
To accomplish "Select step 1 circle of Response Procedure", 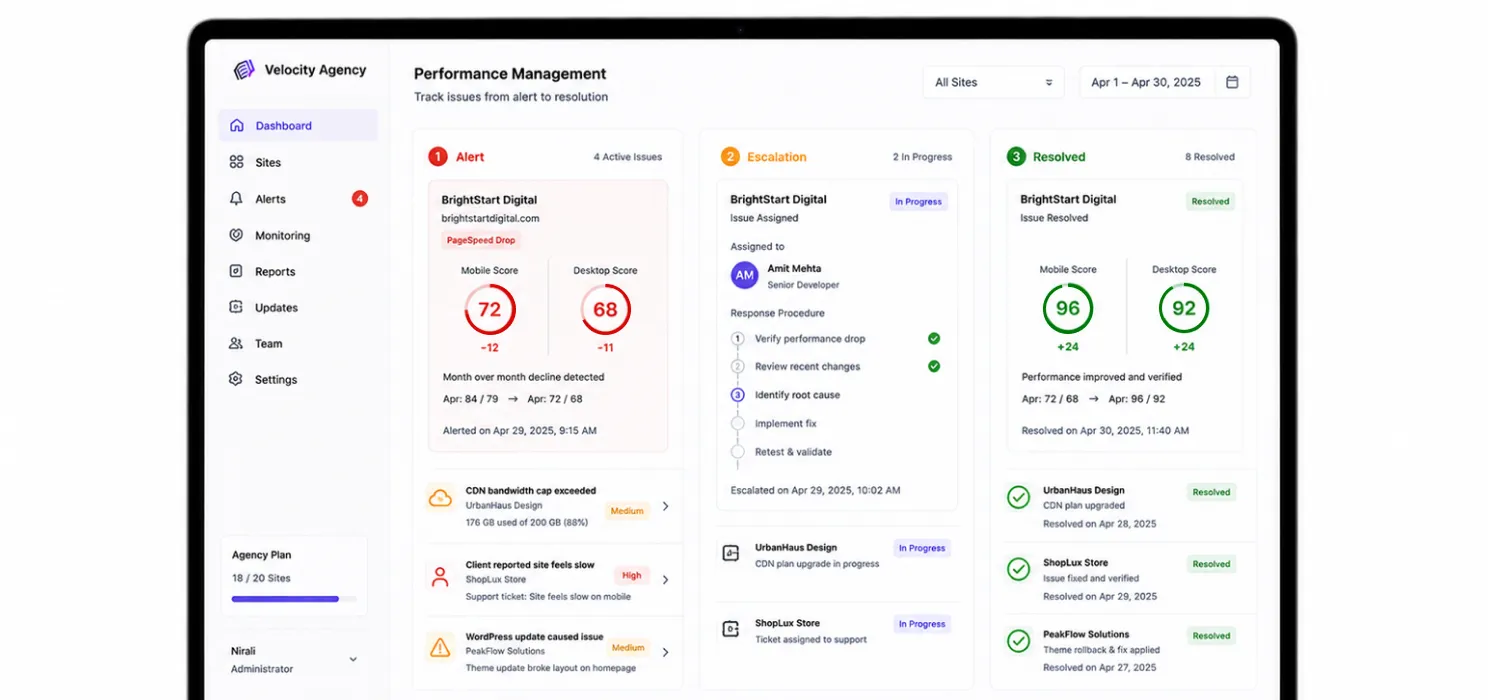I will (x=738, y=339).
